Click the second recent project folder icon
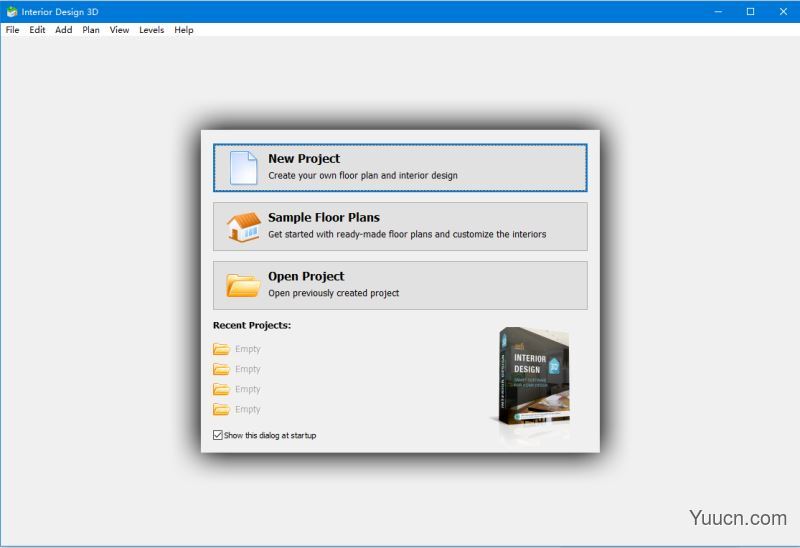Viewport: 800px width, 548px height. (x=221, y=369)
